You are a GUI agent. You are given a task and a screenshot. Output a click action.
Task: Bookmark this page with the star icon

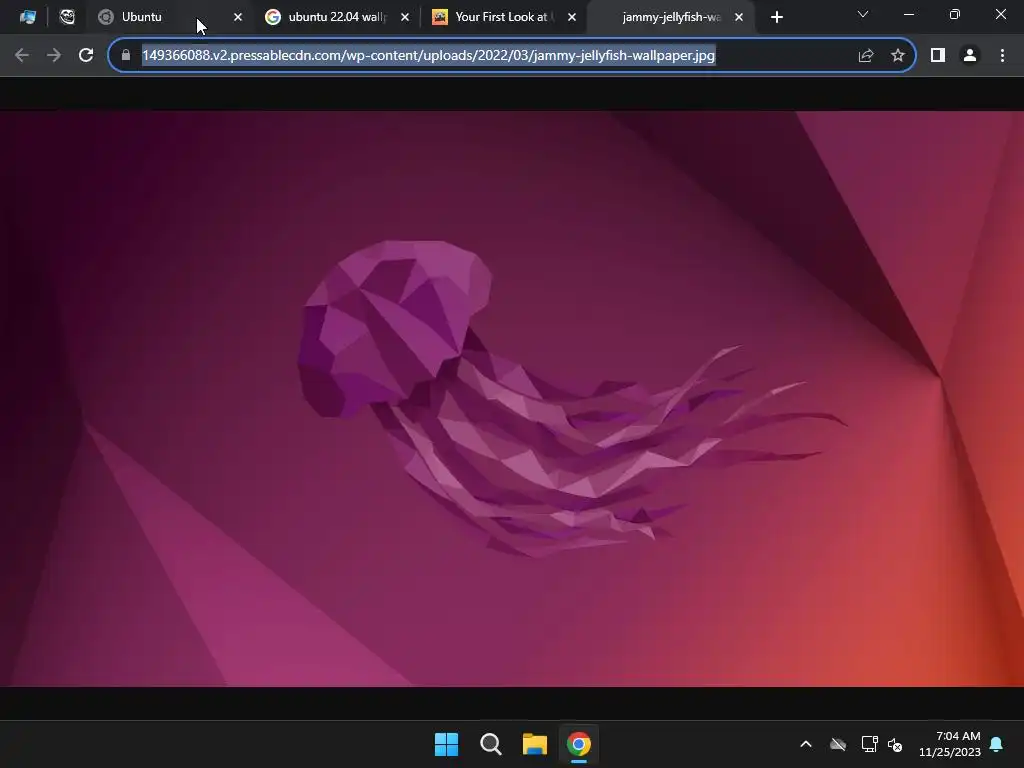(898, 56)
